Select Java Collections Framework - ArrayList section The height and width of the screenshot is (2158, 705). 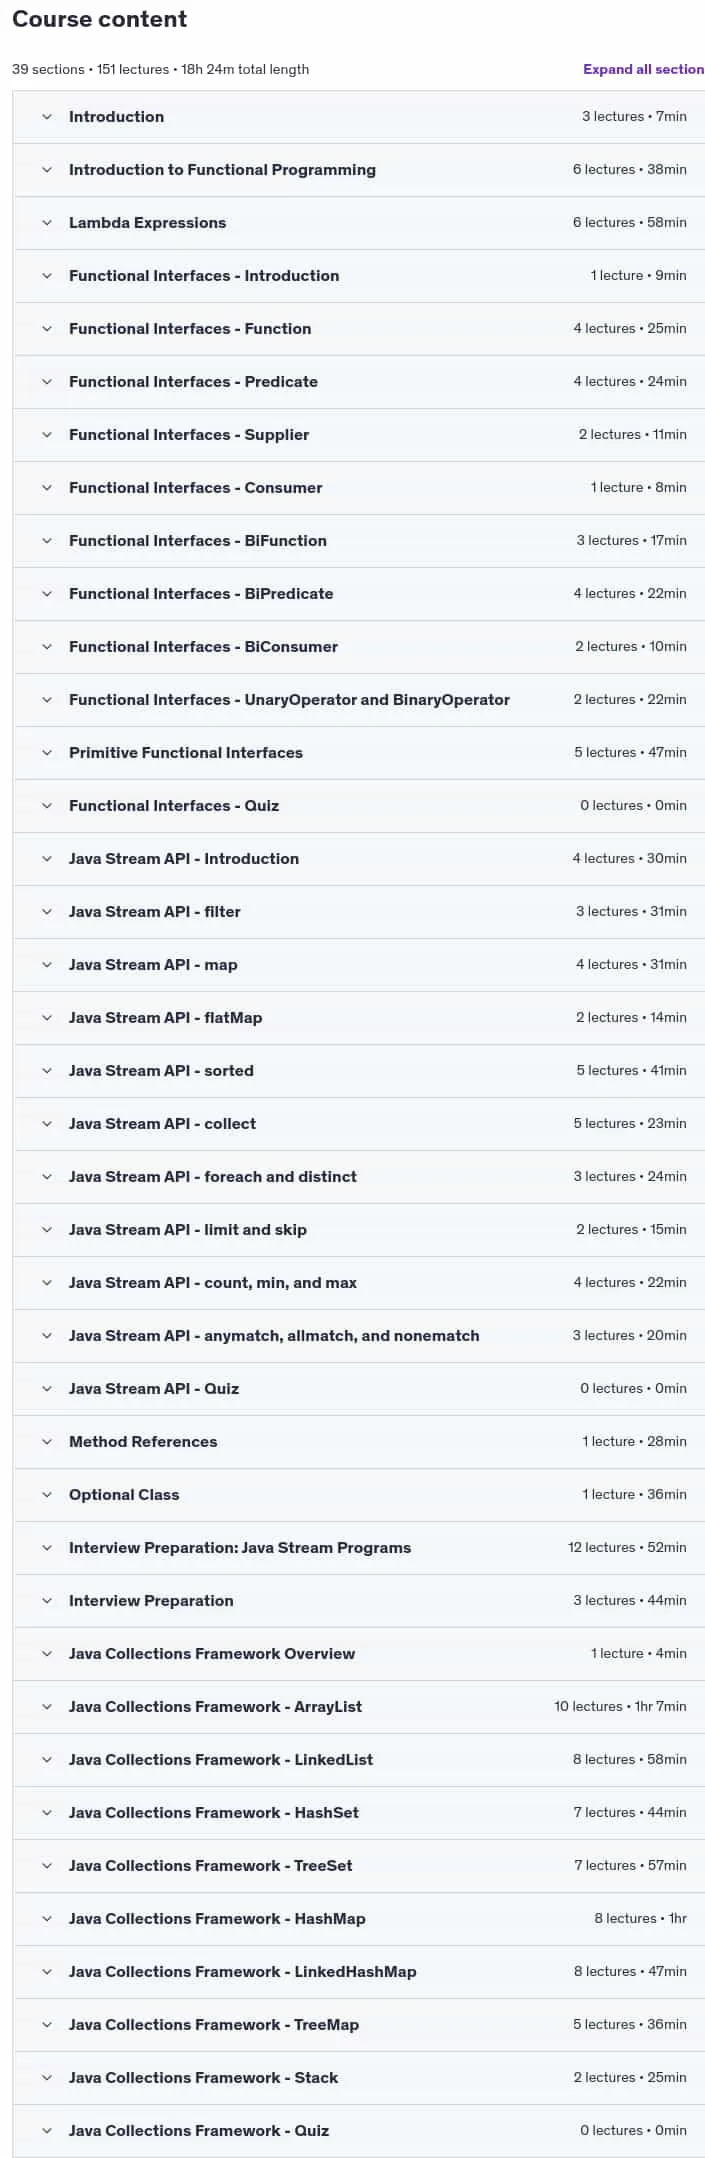pyautogui.click(x=359, y=1707)
